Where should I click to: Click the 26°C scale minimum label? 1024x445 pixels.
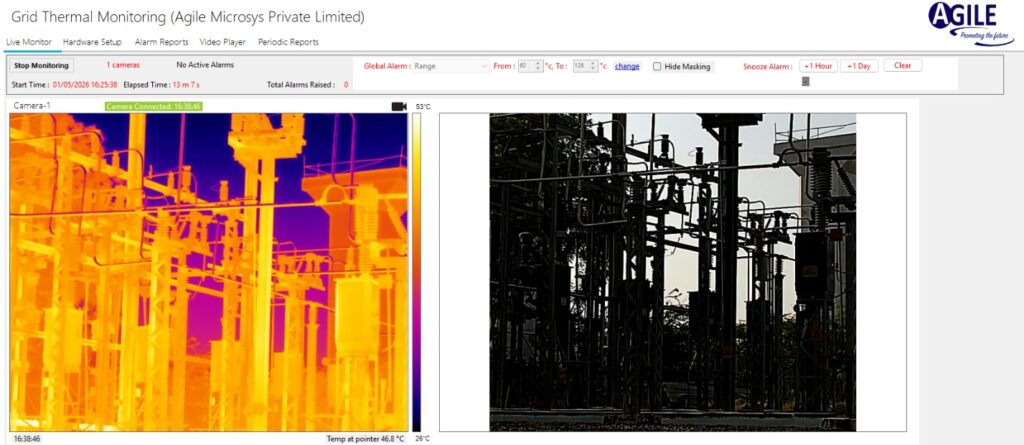pos(423,438)
